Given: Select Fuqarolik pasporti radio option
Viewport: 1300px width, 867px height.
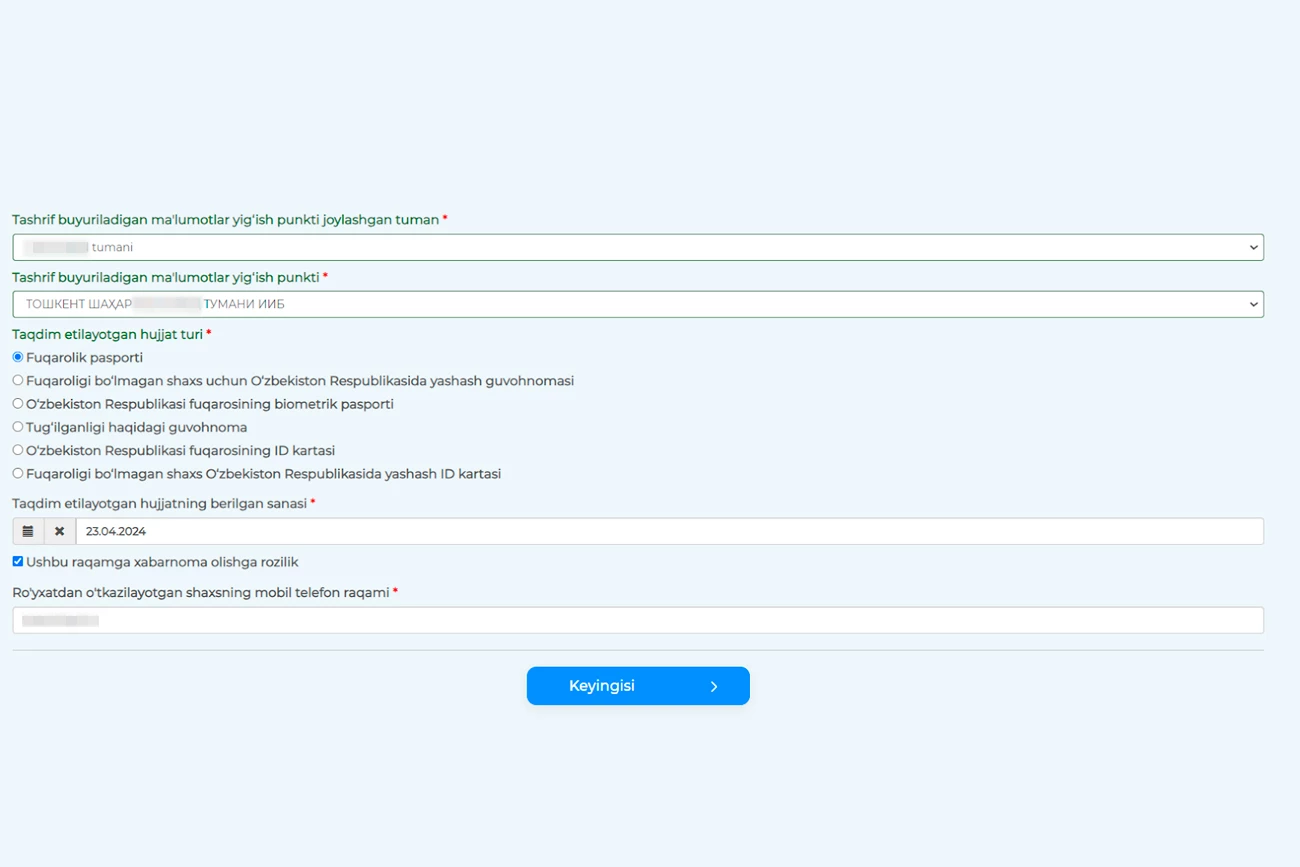Looking at the screenshot, I should [18, 357].
